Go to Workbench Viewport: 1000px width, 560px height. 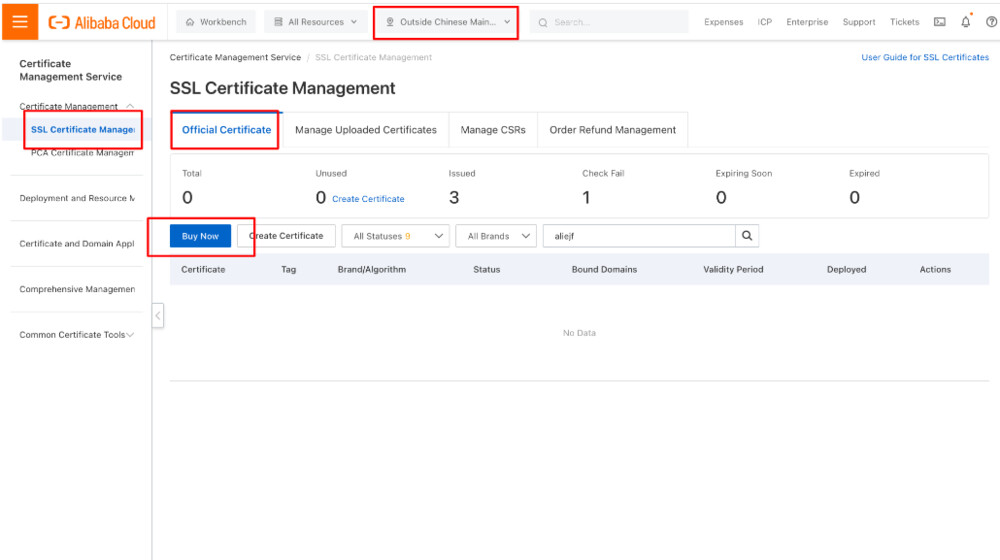point(216,22)
